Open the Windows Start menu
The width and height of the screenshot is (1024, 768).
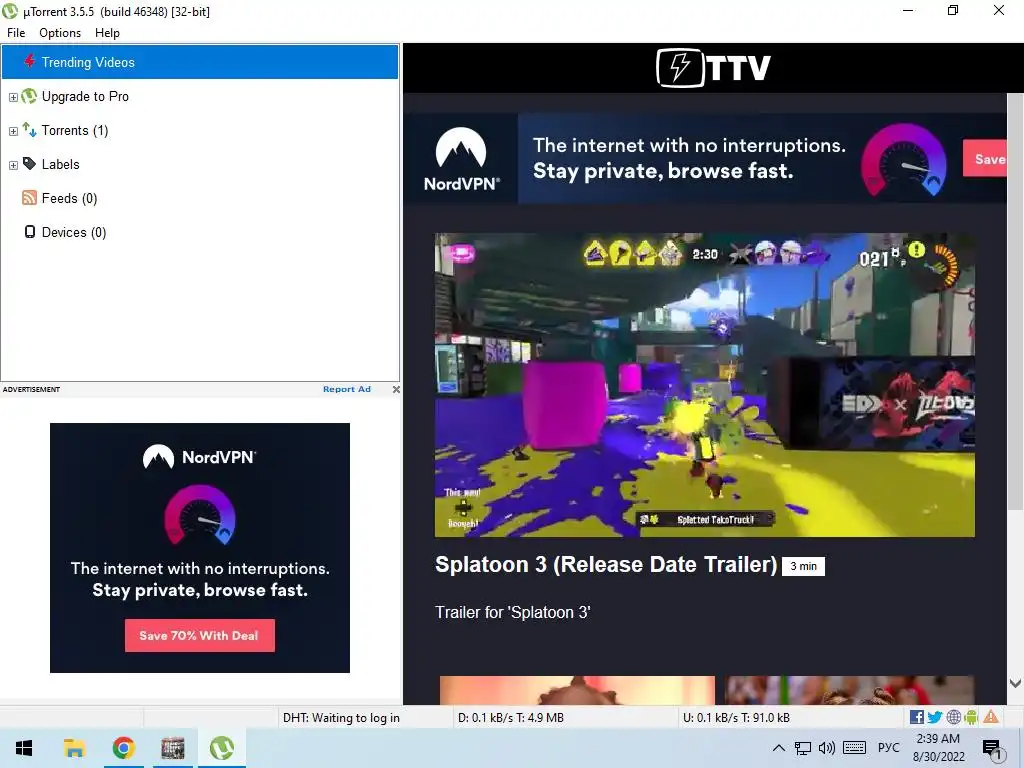pos(24,748)
